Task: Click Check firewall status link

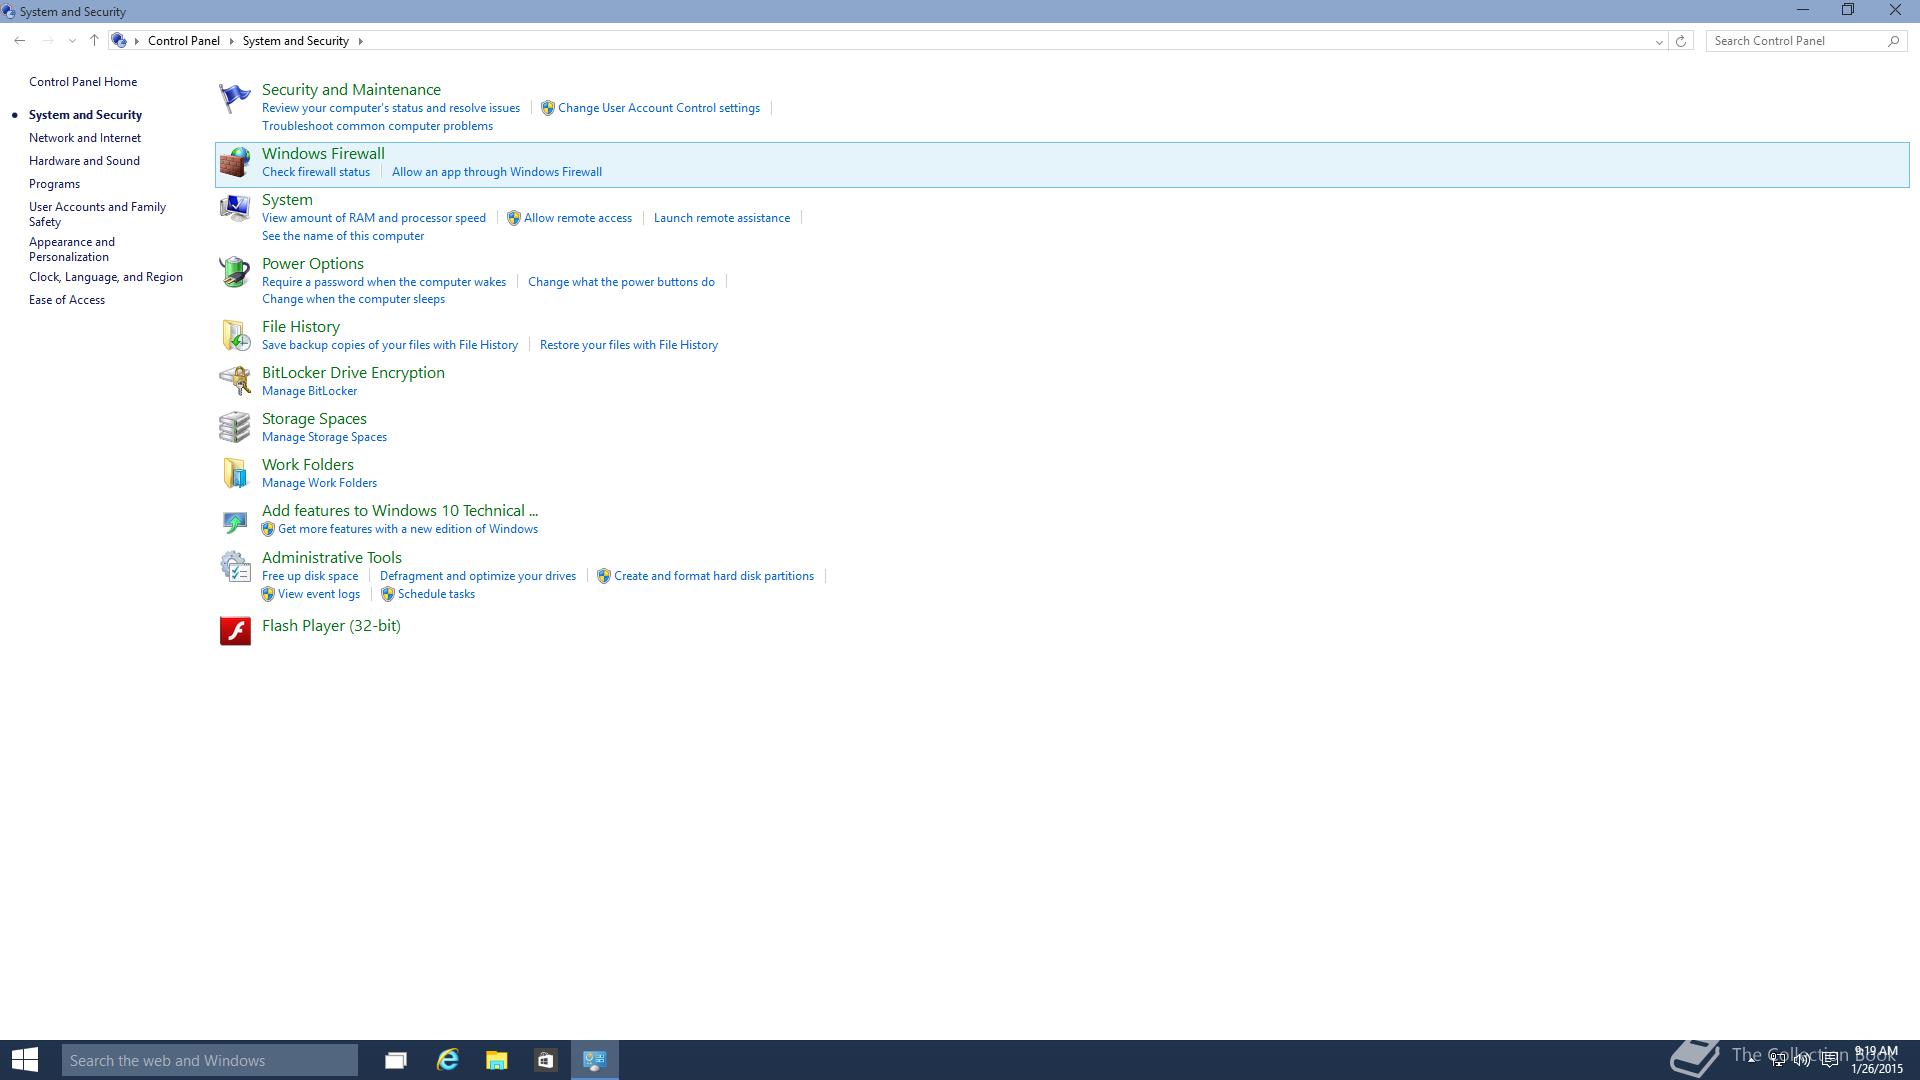Action: (x=316, y=172)
